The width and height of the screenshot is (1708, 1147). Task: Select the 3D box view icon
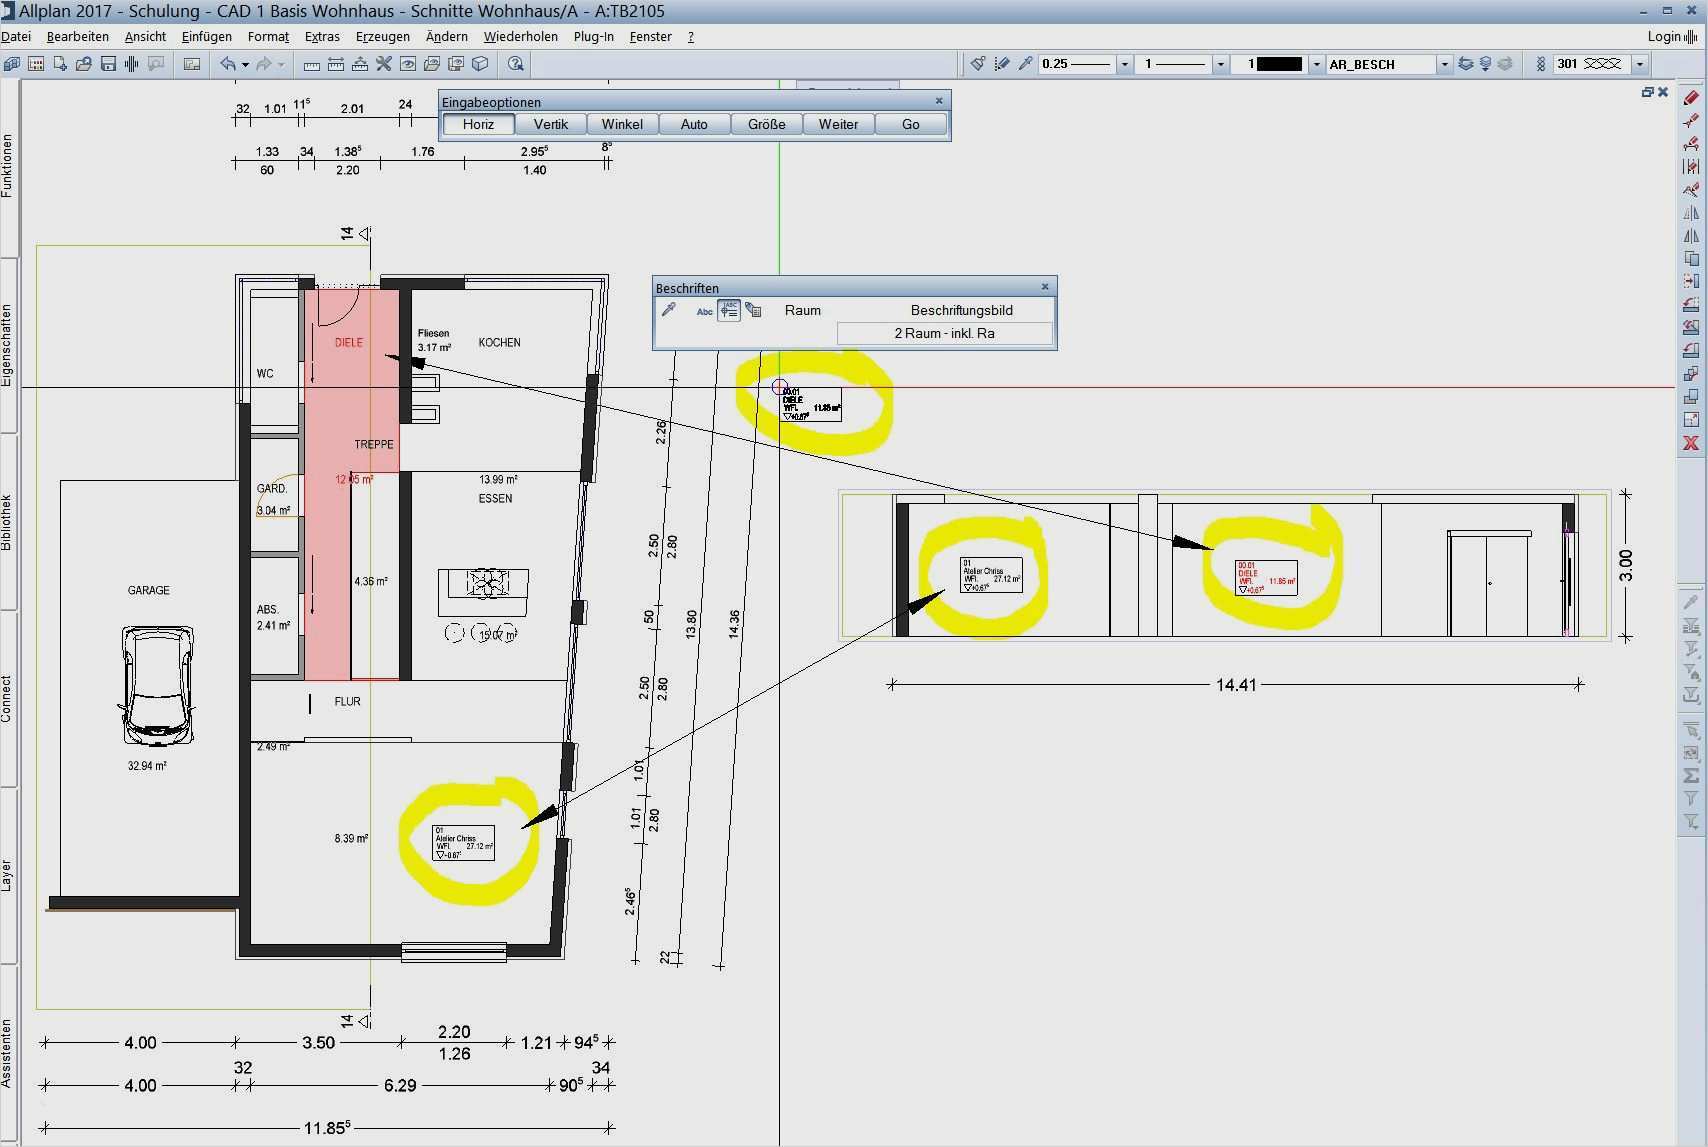coord(480,64)
